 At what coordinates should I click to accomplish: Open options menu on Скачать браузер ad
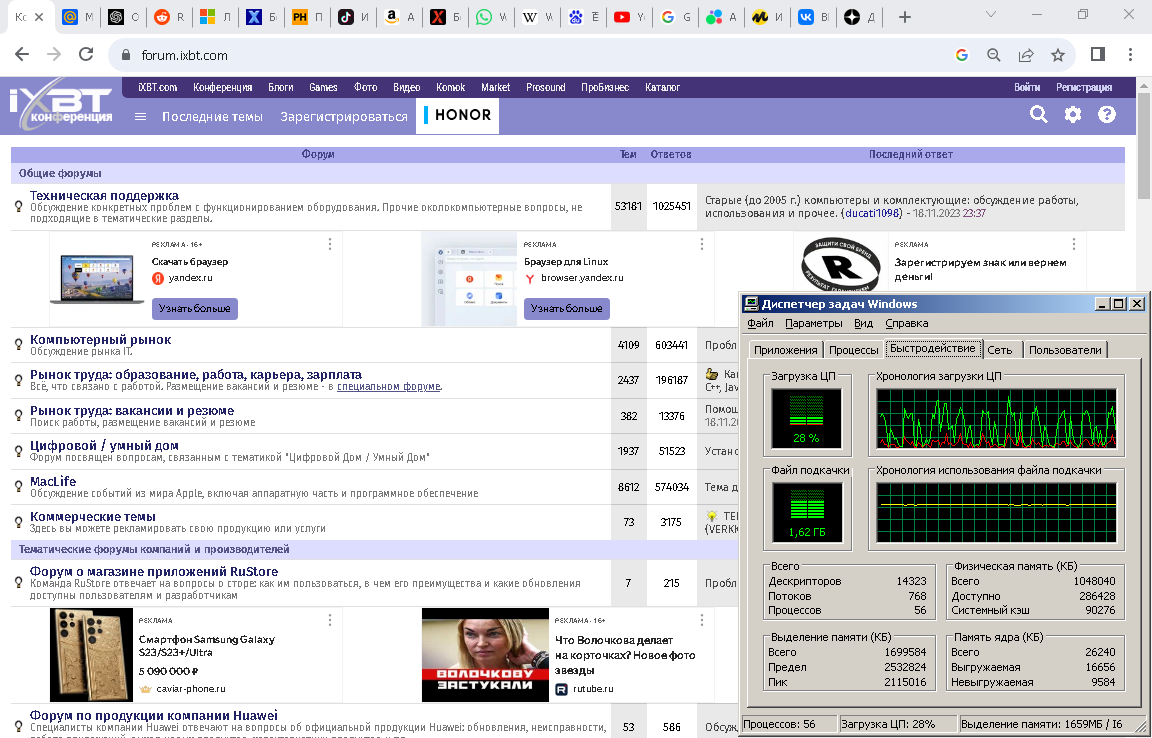coord(331,244)
